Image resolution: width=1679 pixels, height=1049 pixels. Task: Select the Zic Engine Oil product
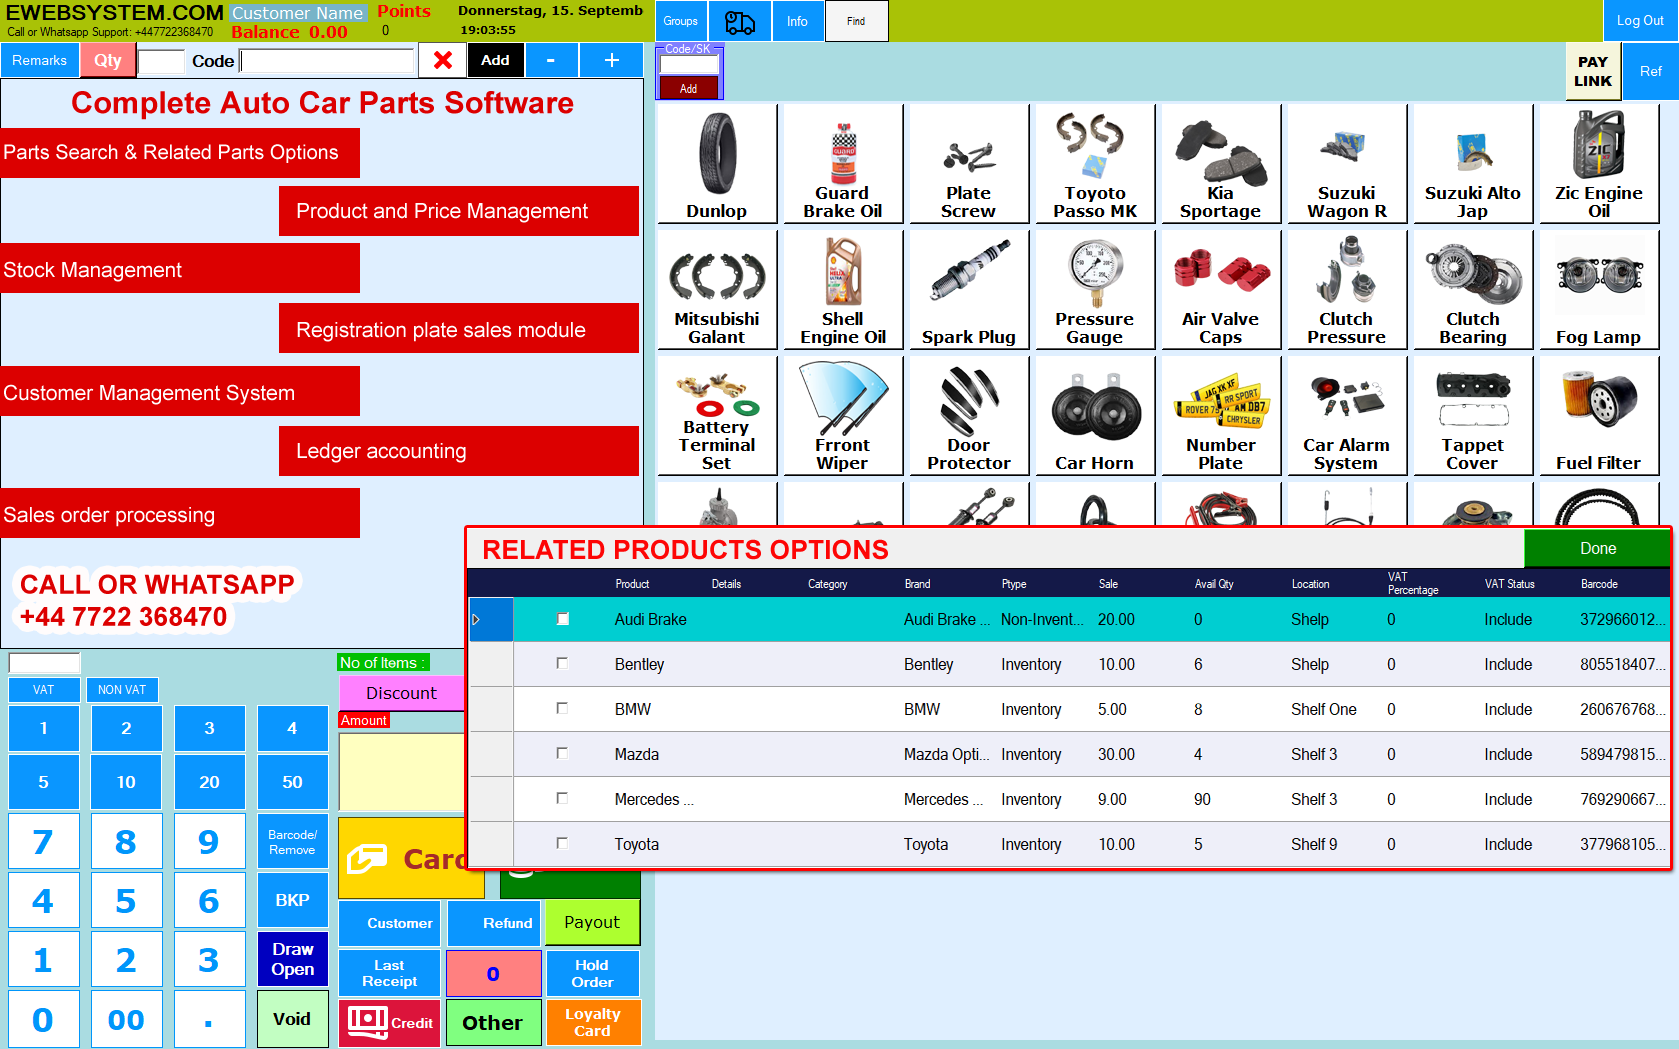click(1599, 163)
